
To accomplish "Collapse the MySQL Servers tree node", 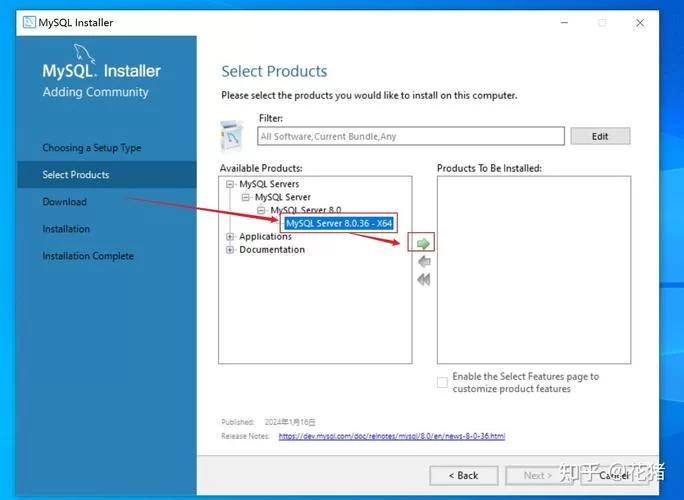I will pyautogui.click(x=230, y=184).
